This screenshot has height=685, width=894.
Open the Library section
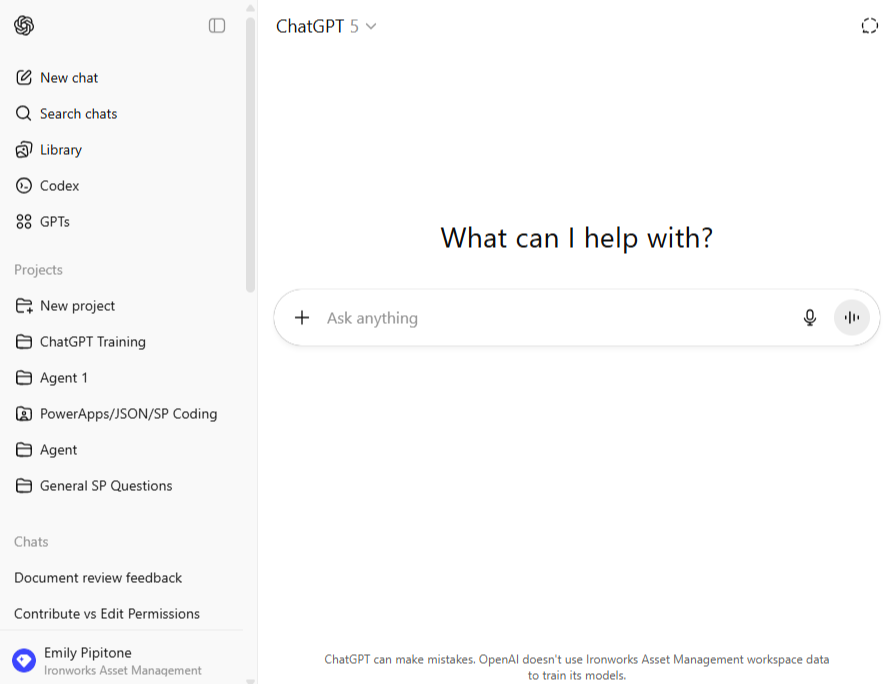click(x=60, y=150)
